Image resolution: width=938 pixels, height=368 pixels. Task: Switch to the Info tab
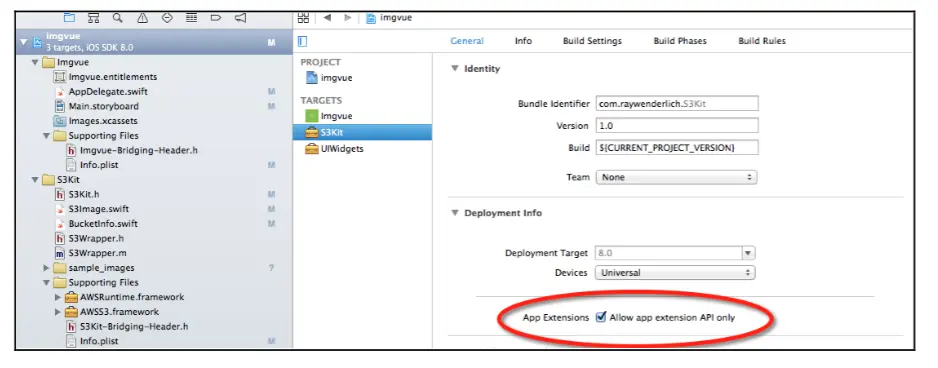523,41
